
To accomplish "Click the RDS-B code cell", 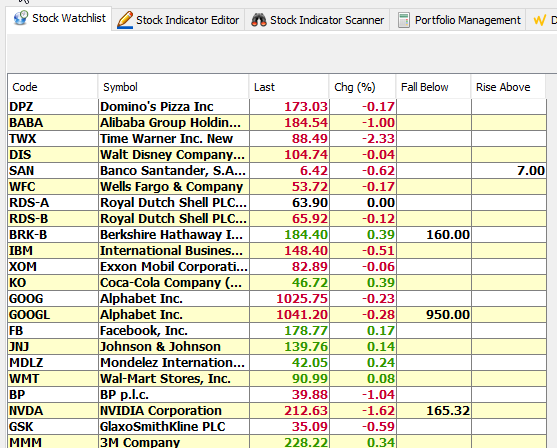I will pyautogui.click(x=53, y=218).
